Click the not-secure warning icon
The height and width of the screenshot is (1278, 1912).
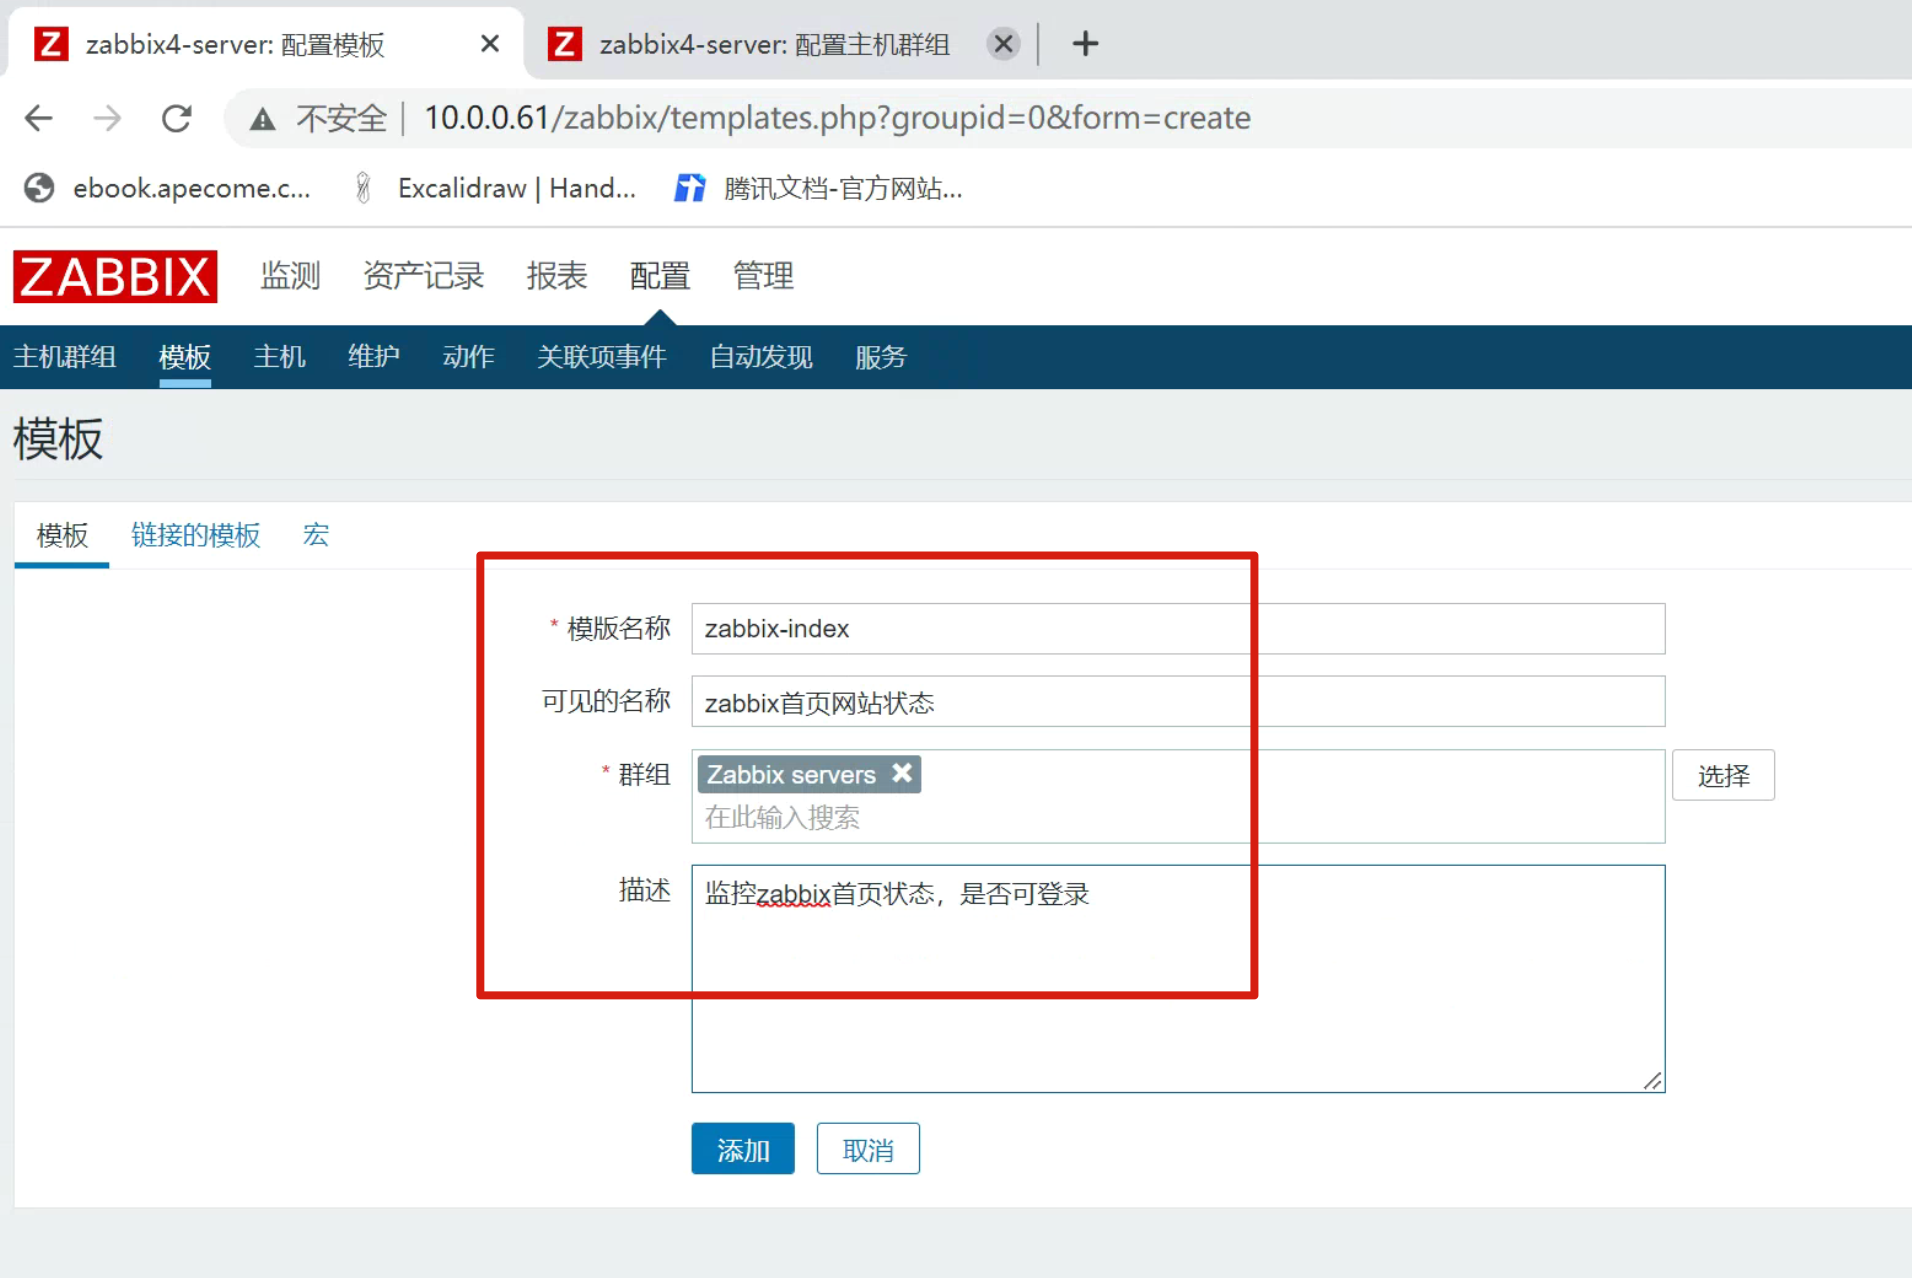[262, 119]
